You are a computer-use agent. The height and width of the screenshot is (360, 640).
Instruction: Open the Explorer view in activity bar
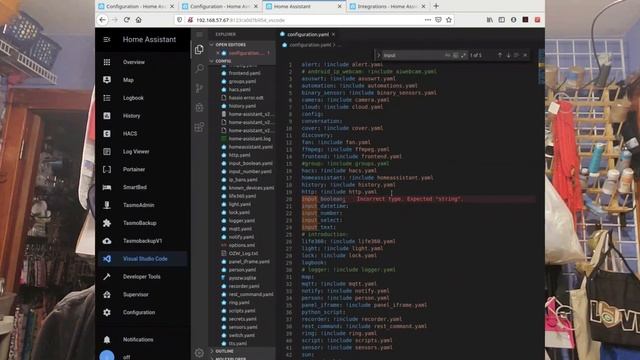click(199, 49)
